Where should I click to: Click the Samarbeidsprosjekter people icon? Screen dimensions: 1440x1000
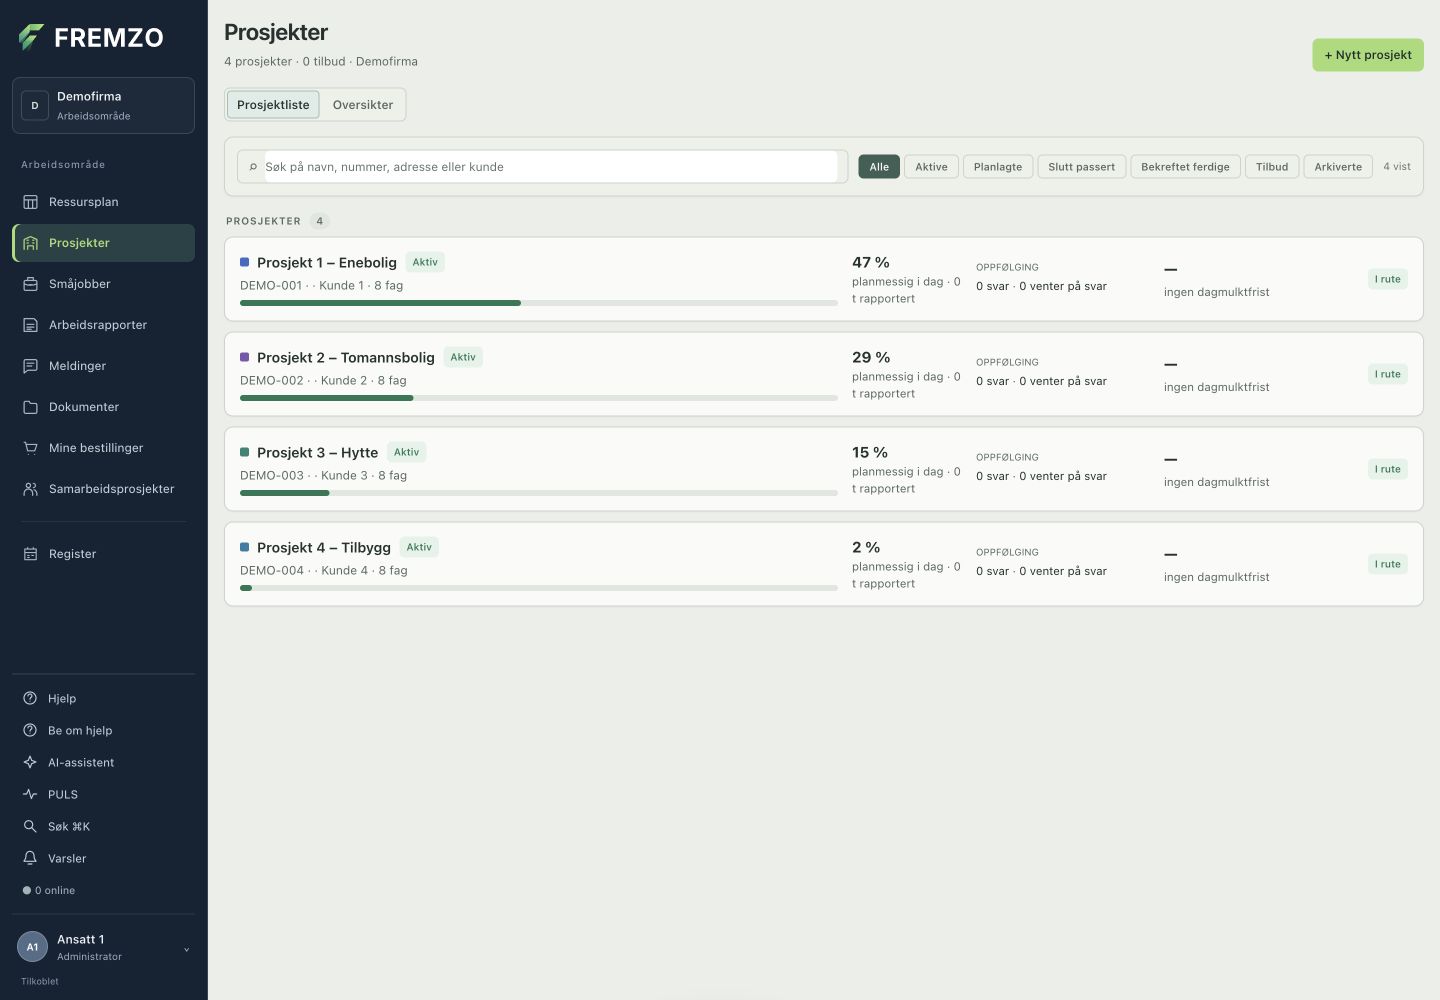point(30,489)
